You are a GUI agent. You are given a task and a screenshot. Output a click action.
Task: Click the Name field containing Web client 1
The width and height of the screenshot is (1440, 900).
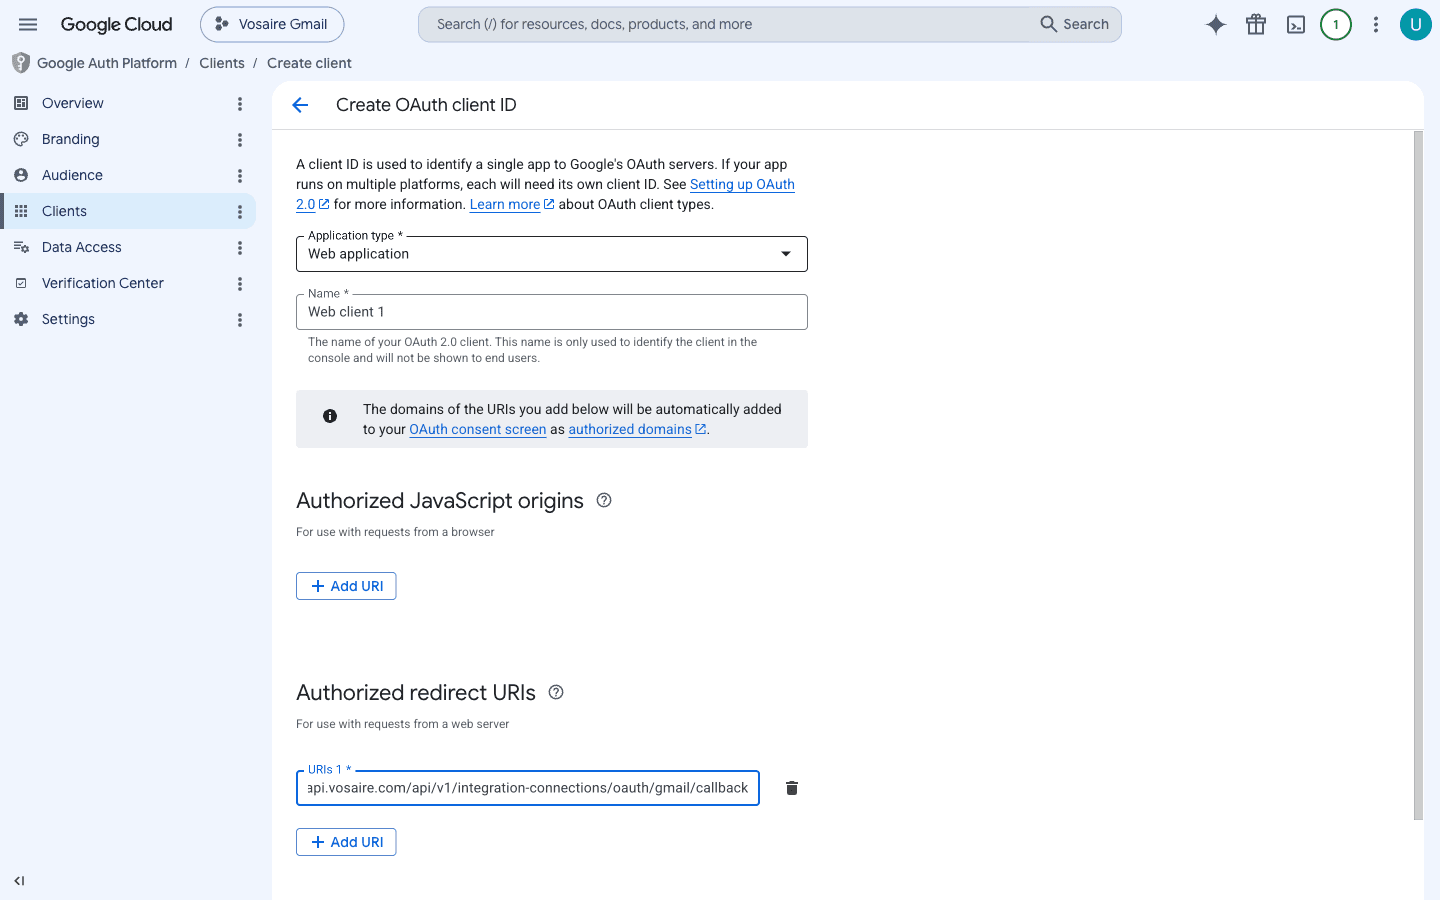(552, 312)
